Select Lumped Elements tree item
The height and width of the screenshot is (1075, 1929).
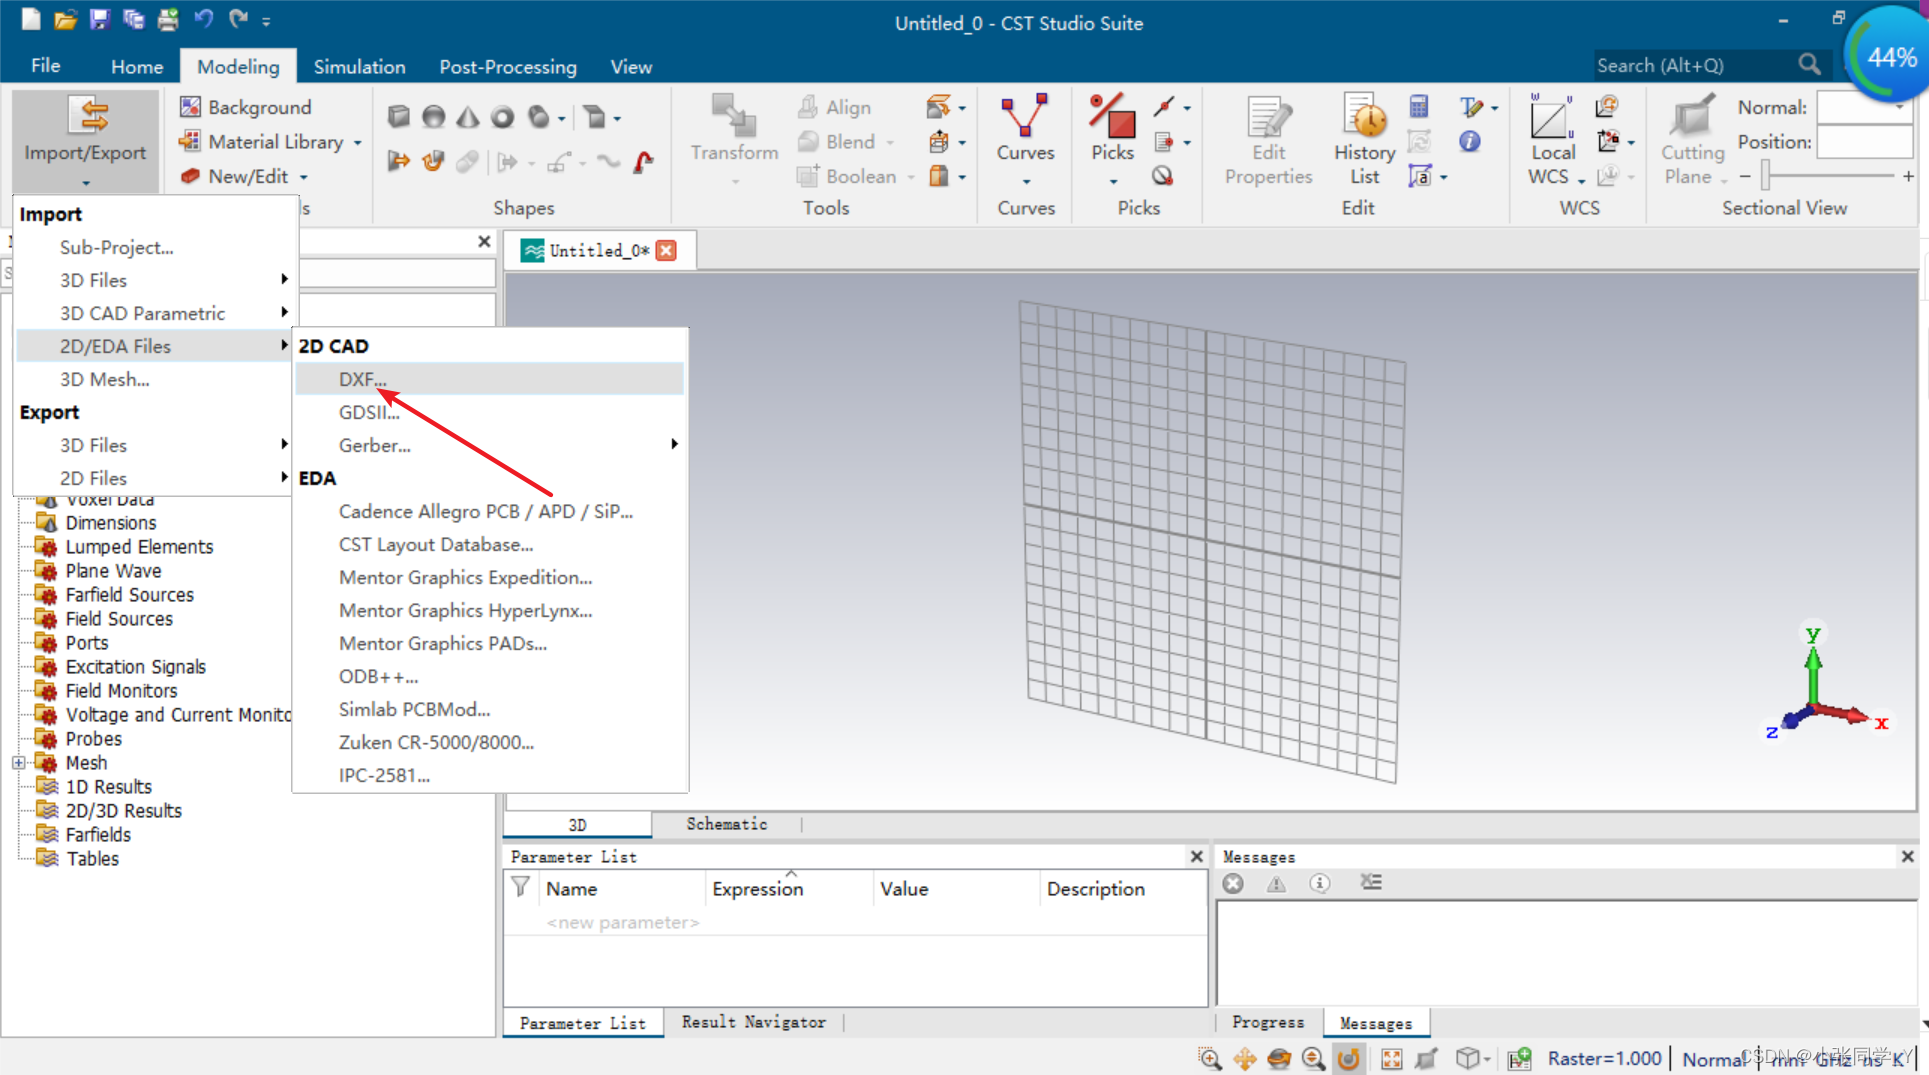click(x=139, y=547)
